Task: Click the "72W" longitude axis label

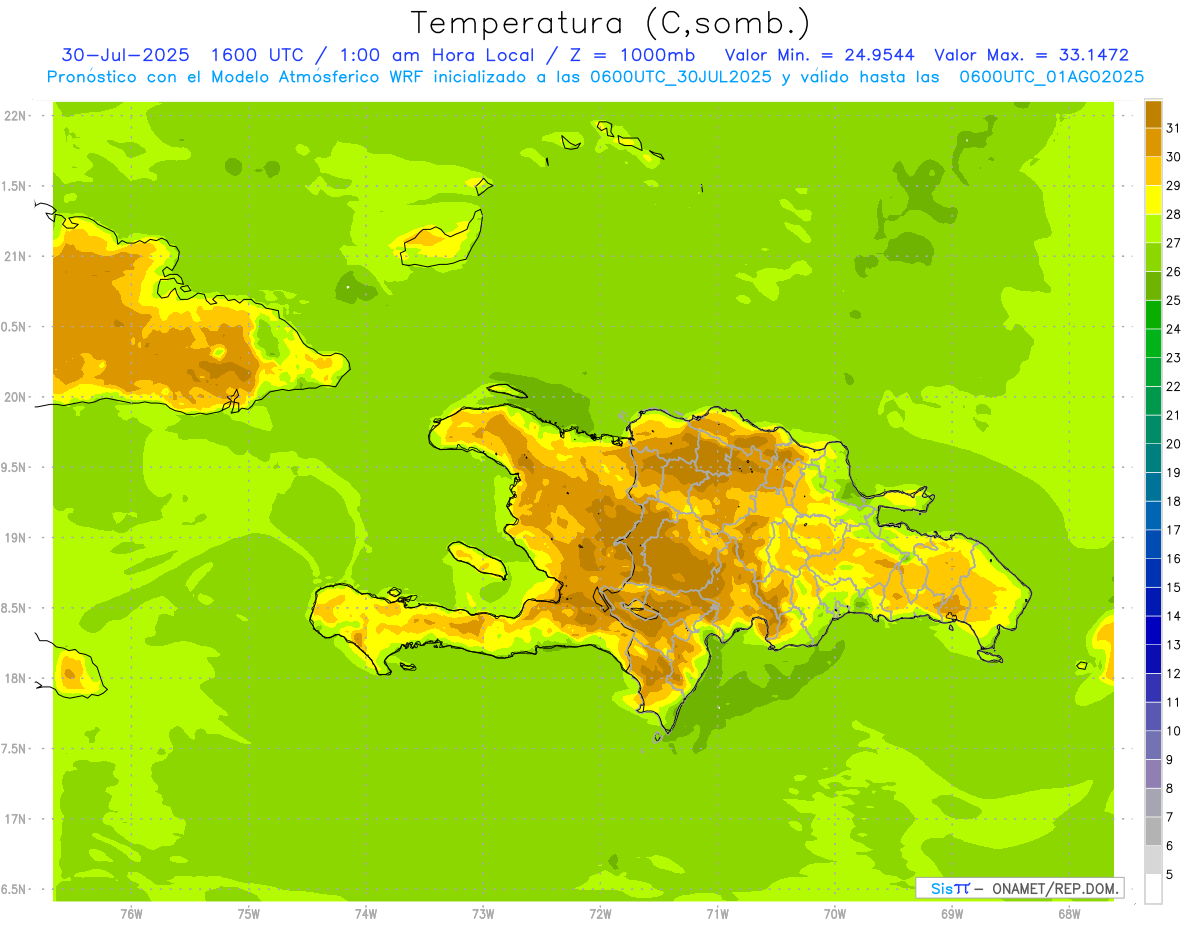Action: 600,914
